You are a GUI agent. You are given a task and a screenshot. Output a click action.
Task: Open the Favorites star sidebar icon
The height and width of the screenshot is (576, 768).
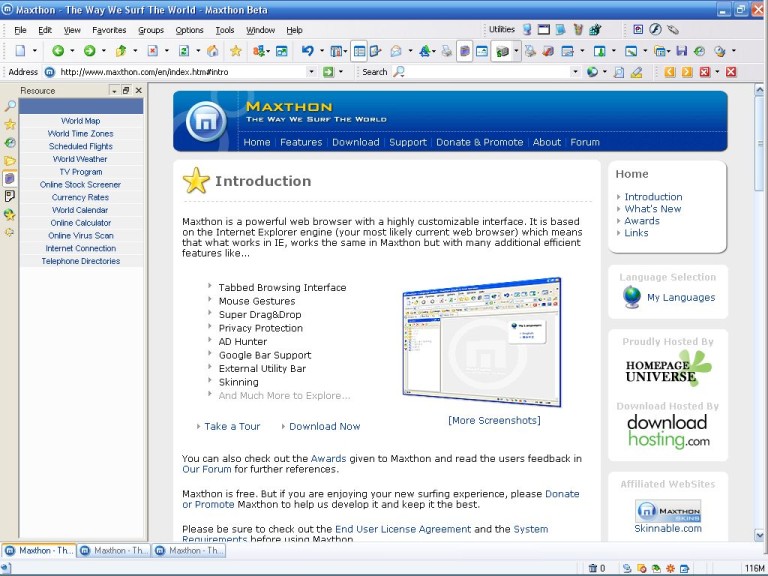(x=10, y=124)
